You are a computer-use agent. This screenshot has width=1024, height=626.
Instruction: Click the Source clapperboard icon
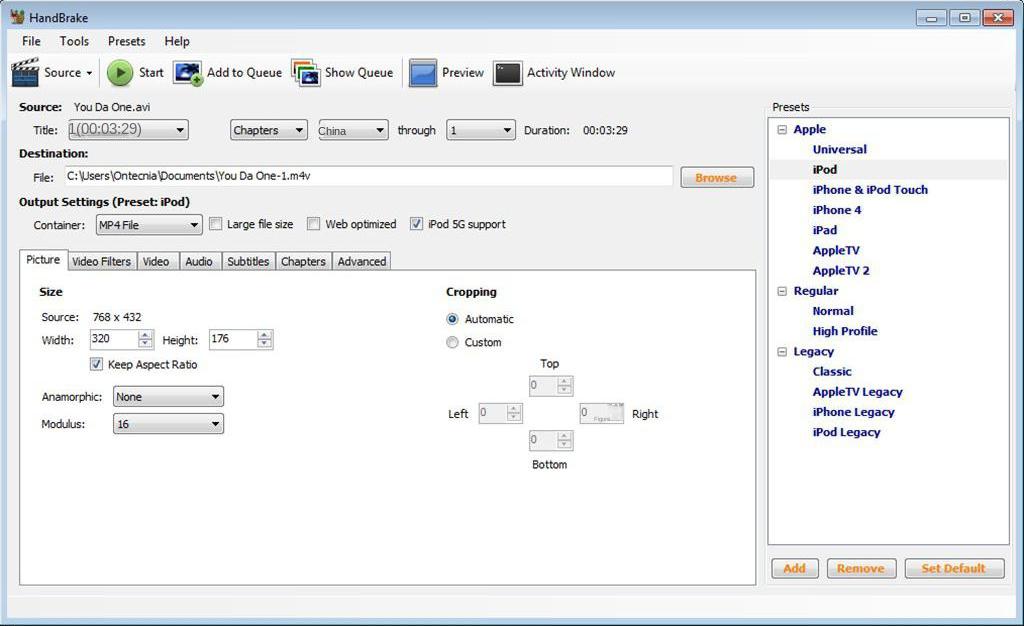pos(25,73)
